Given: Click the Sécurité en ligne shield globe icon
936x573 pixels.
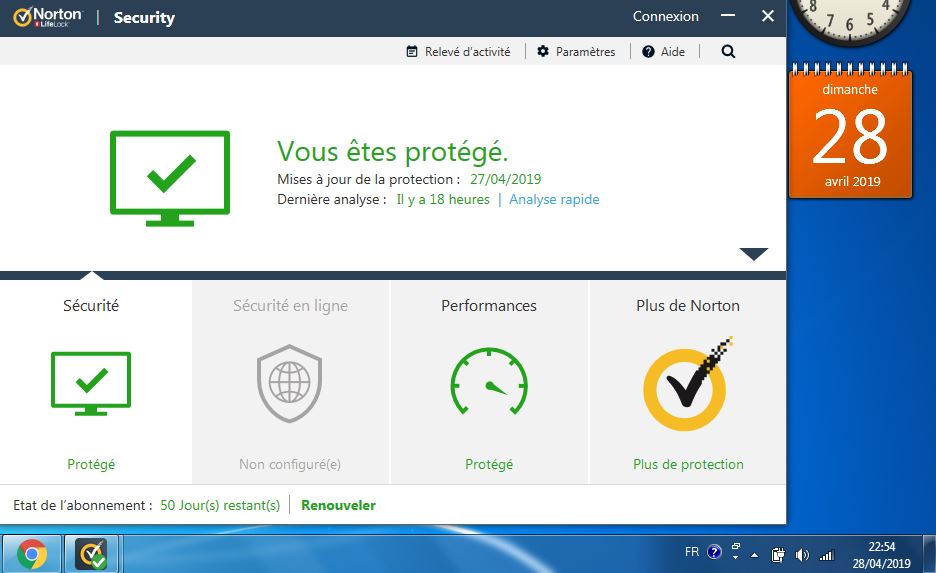Looking at the screenshot, I should click(x=290, y=383).
